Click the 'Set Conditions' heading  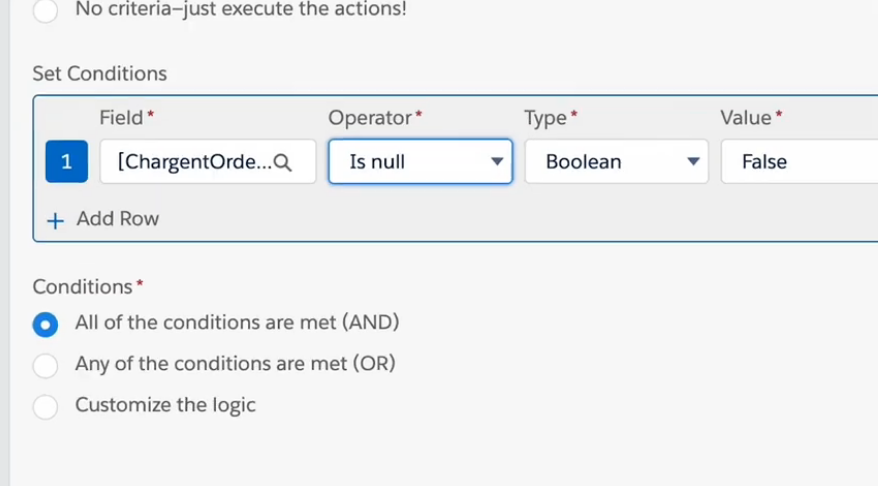(99, 74)
